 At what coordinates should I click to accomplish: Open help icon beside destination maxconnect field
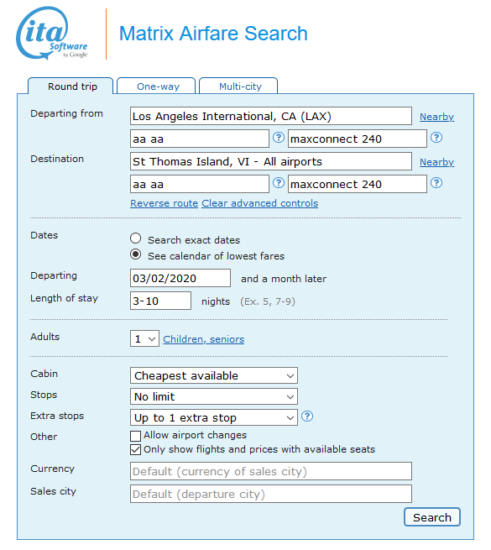[436, 183]
